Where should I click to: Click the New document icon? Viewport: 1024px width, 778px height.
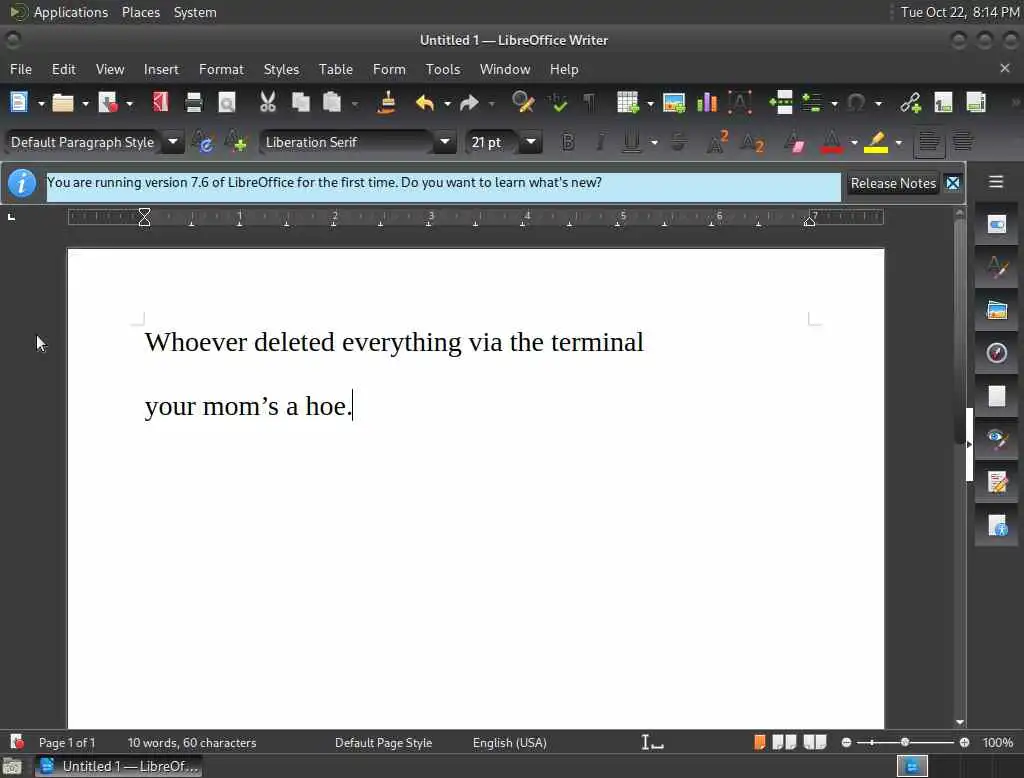pyautogui.click(x=19, y=103)
